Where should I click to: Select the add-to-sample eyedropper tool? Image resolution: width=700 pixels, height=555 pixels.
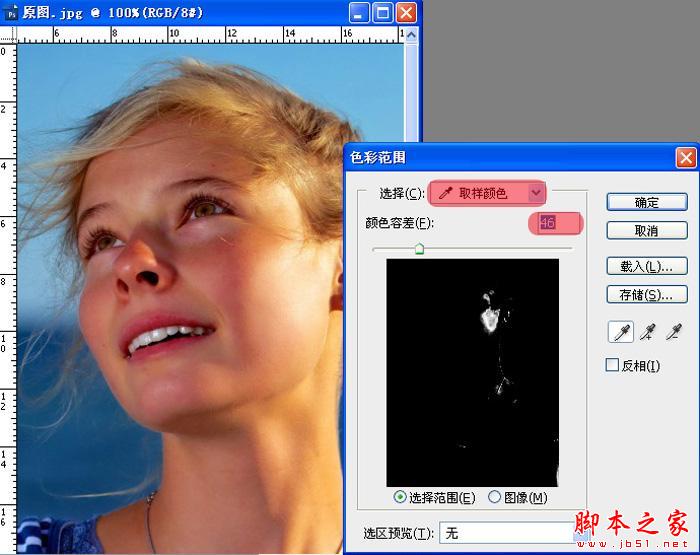[648, 333]
